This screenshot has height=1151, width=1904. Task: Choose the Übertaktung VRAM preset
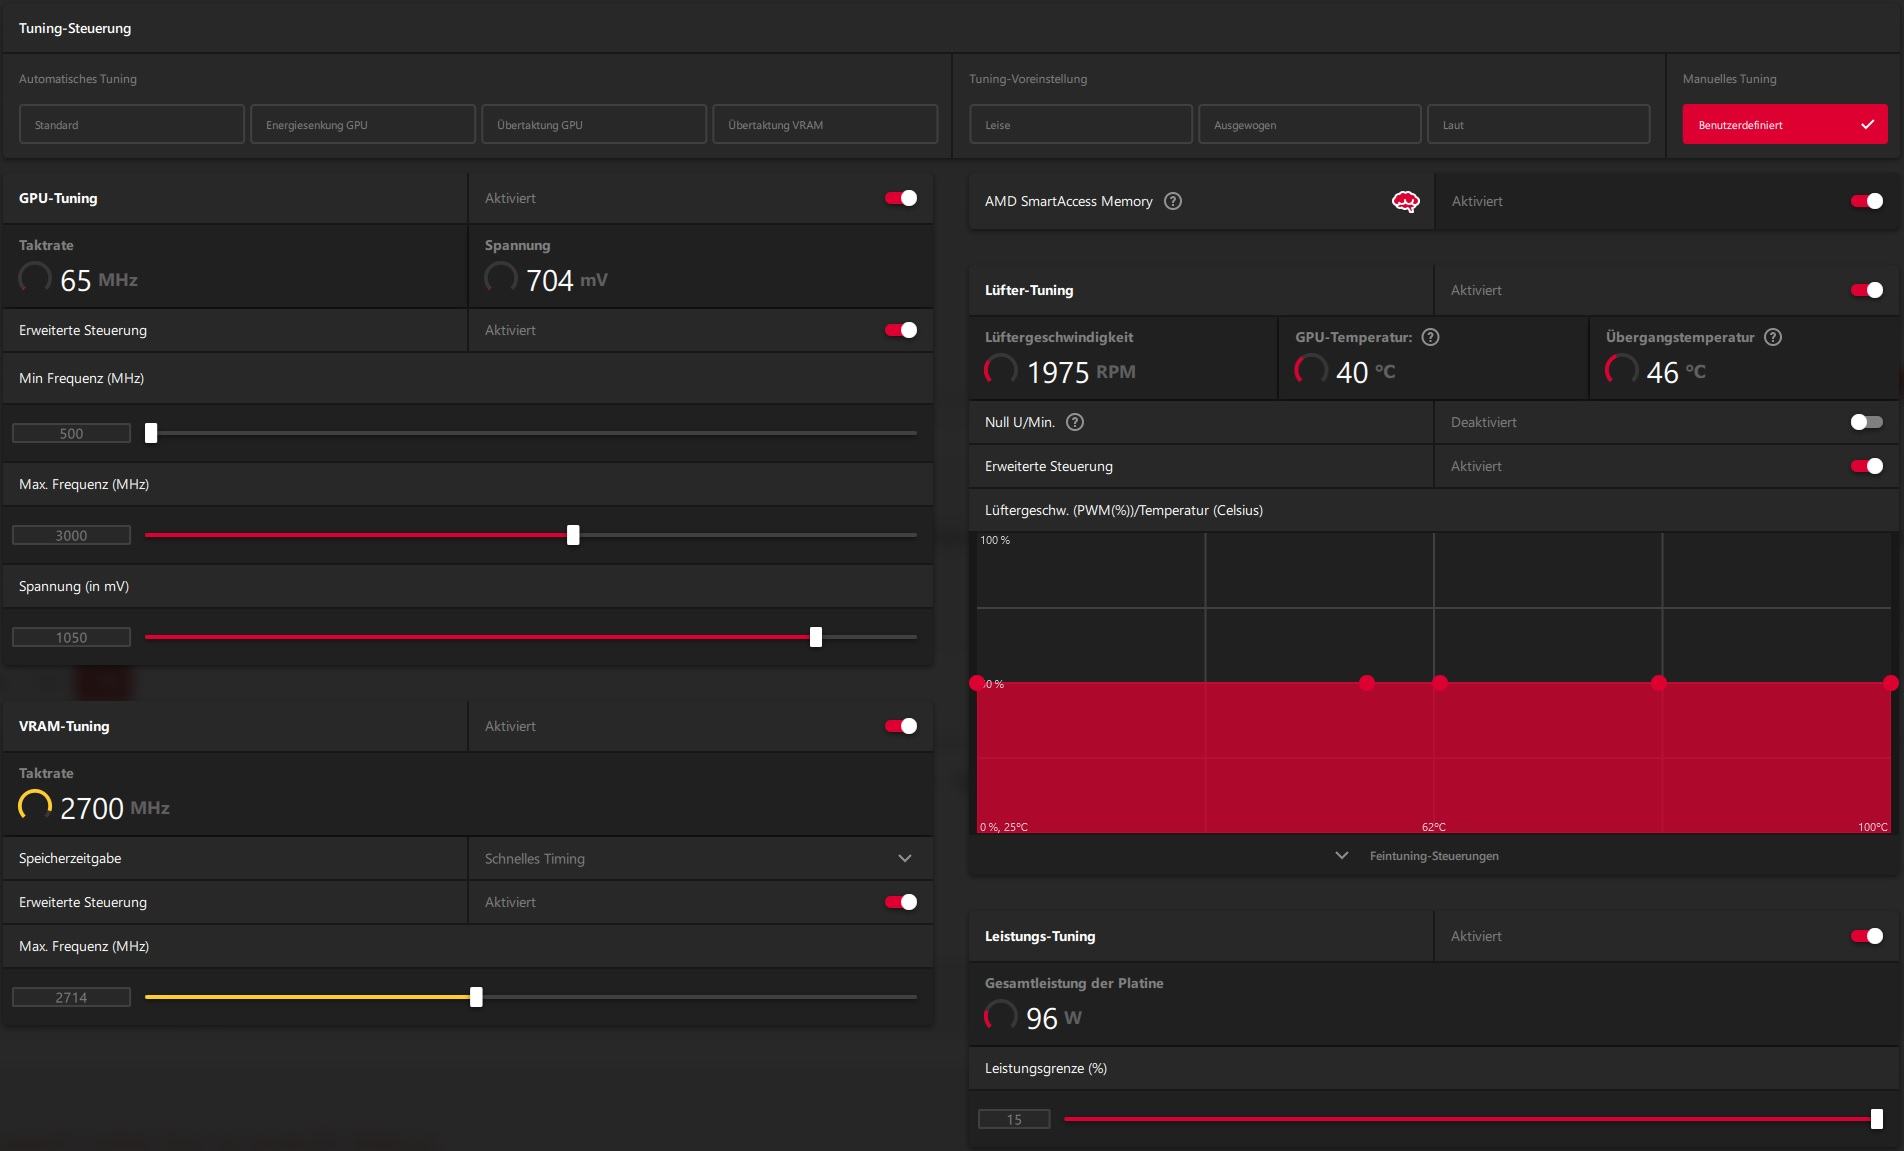pos(825,125)
